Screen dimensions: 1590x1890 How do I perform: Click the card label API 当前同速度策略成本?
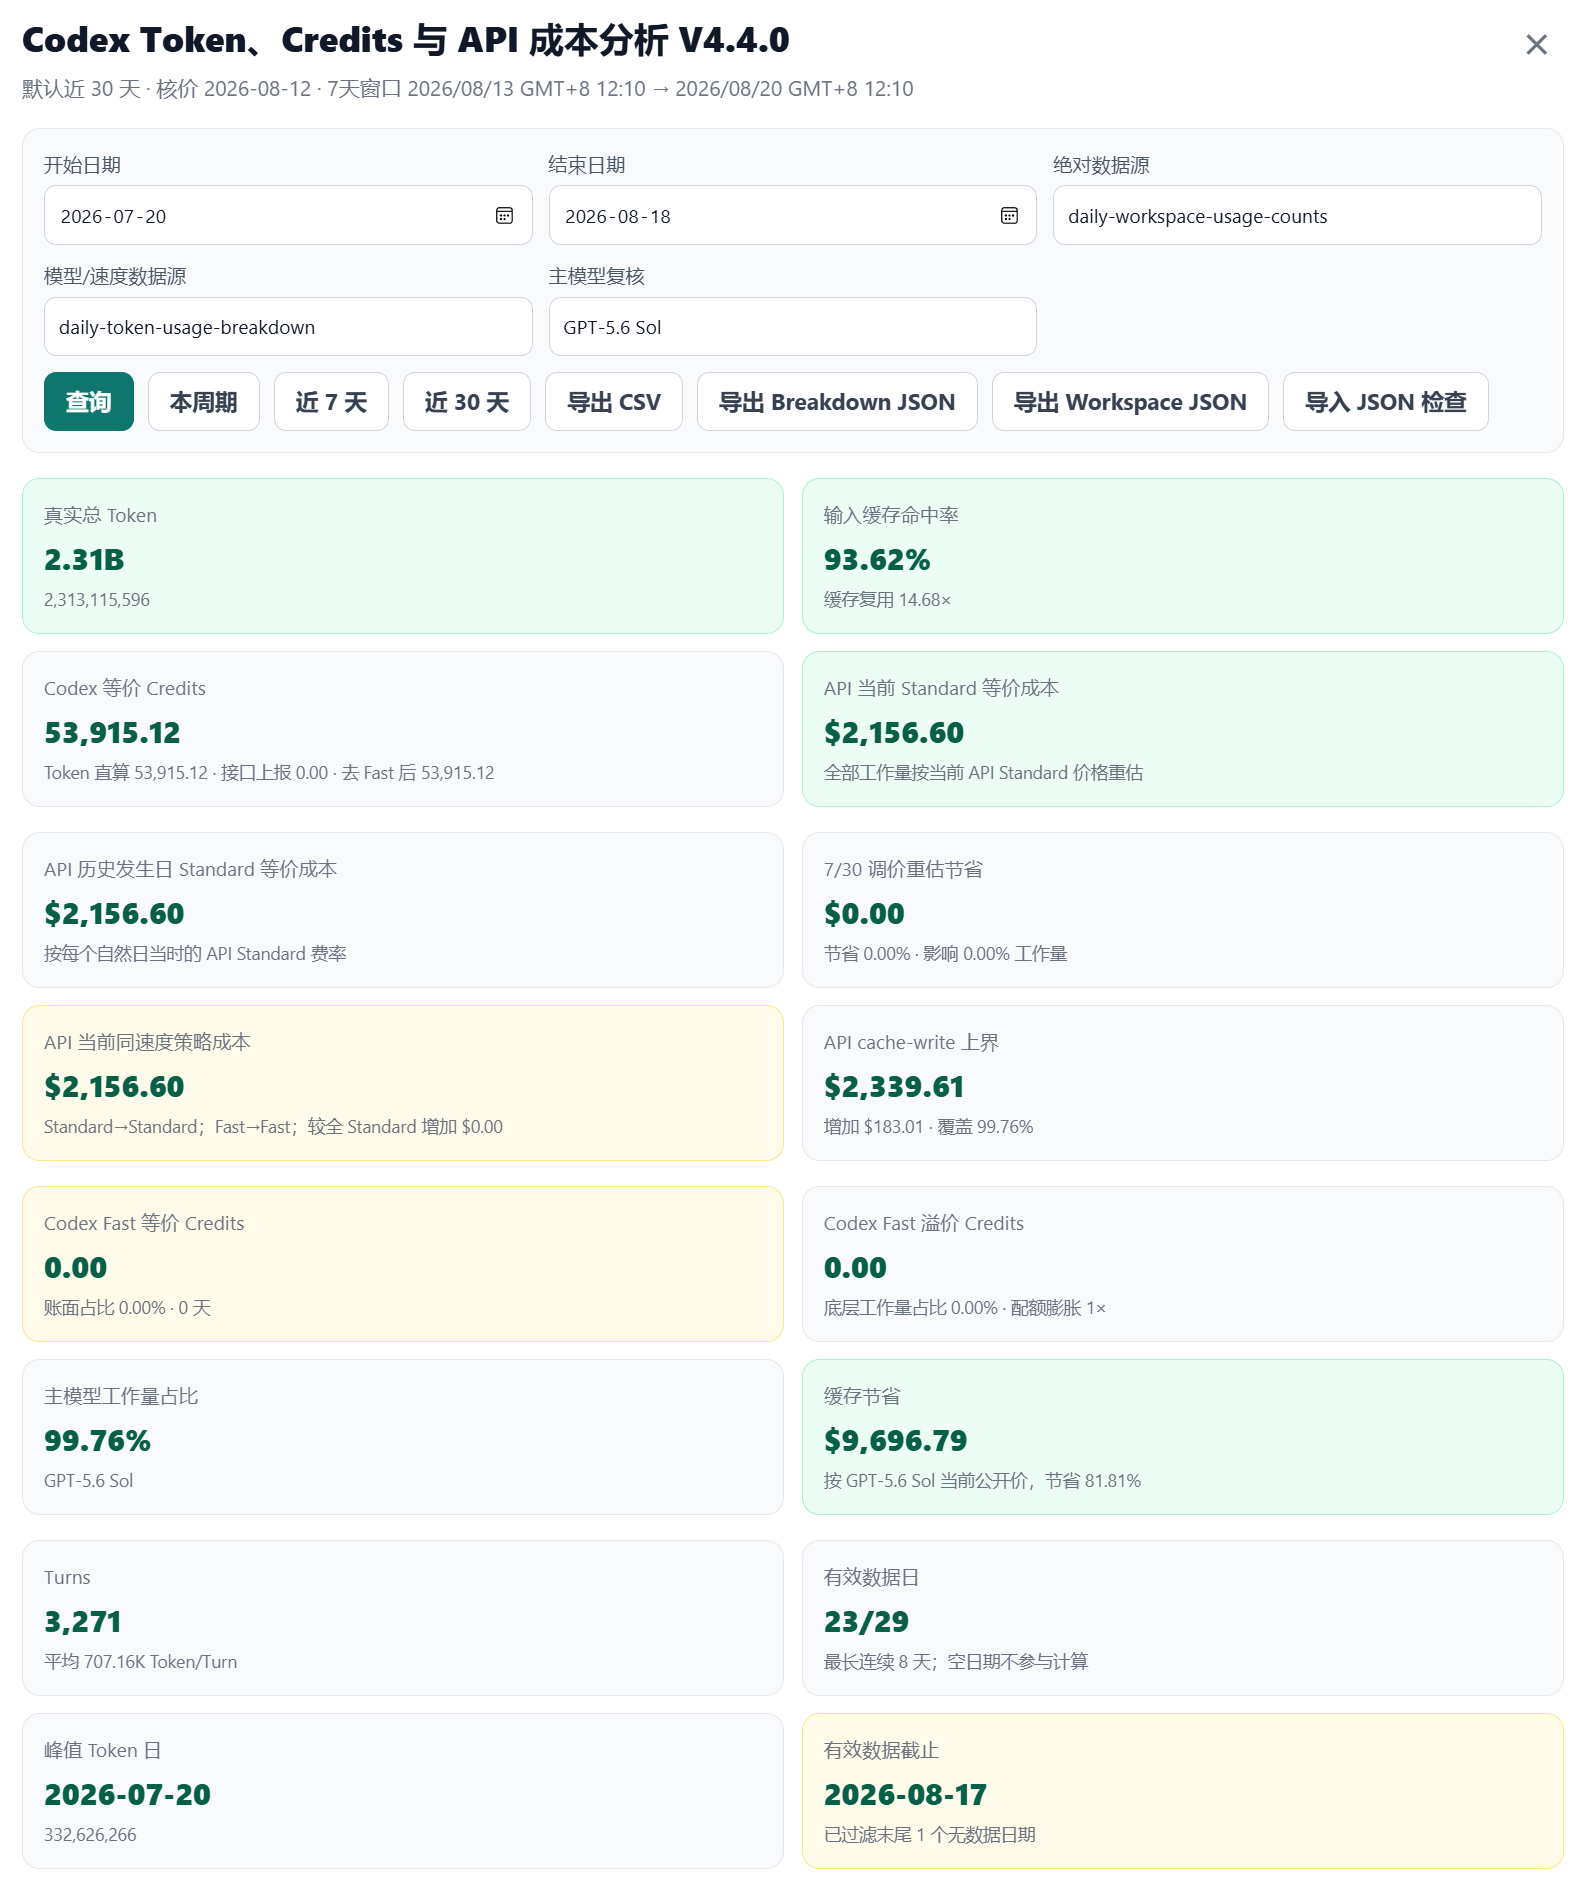[x=147, y=1042]
